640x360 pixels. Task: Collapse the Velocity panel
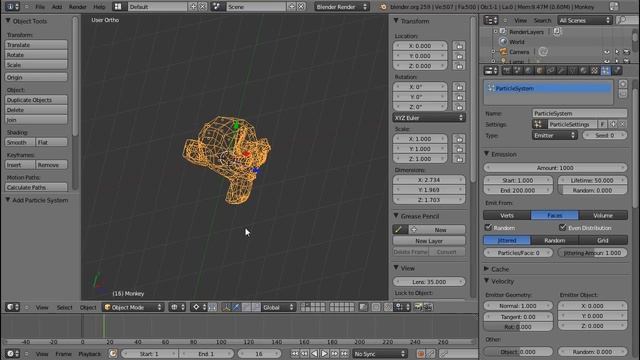pos(487,281)
